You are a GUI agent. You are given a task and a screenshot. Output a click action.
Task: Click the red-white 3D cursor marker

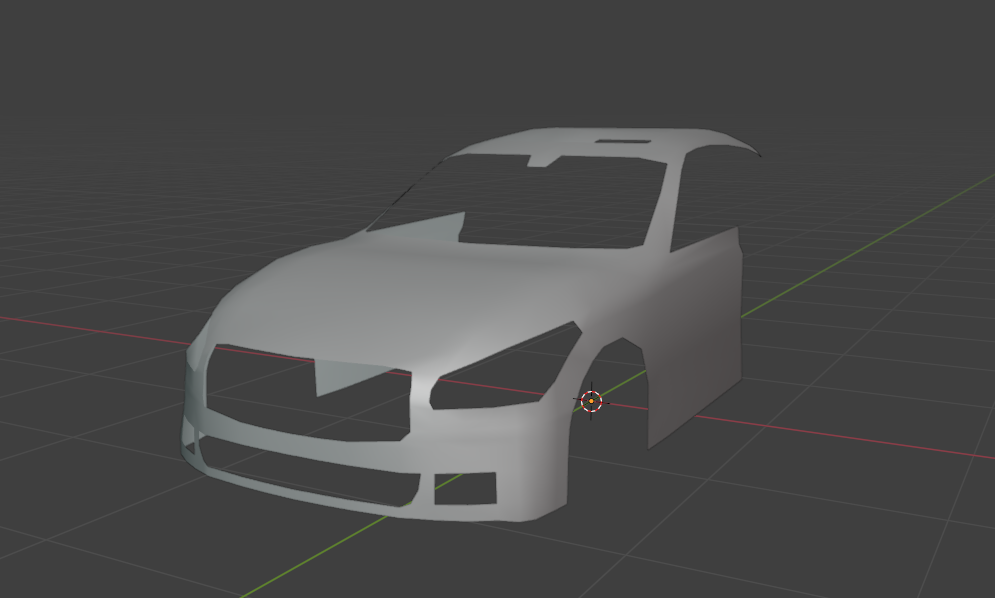coord(591,401)
